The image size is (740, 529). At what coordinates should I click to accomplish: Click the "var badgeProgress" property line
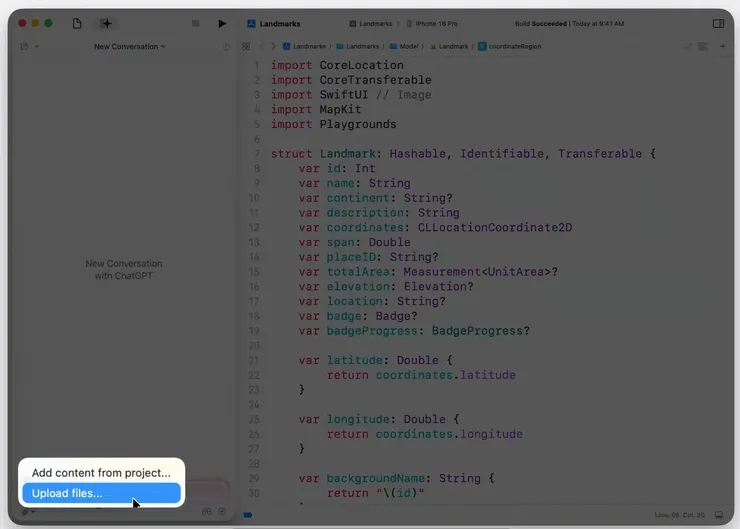414,331
